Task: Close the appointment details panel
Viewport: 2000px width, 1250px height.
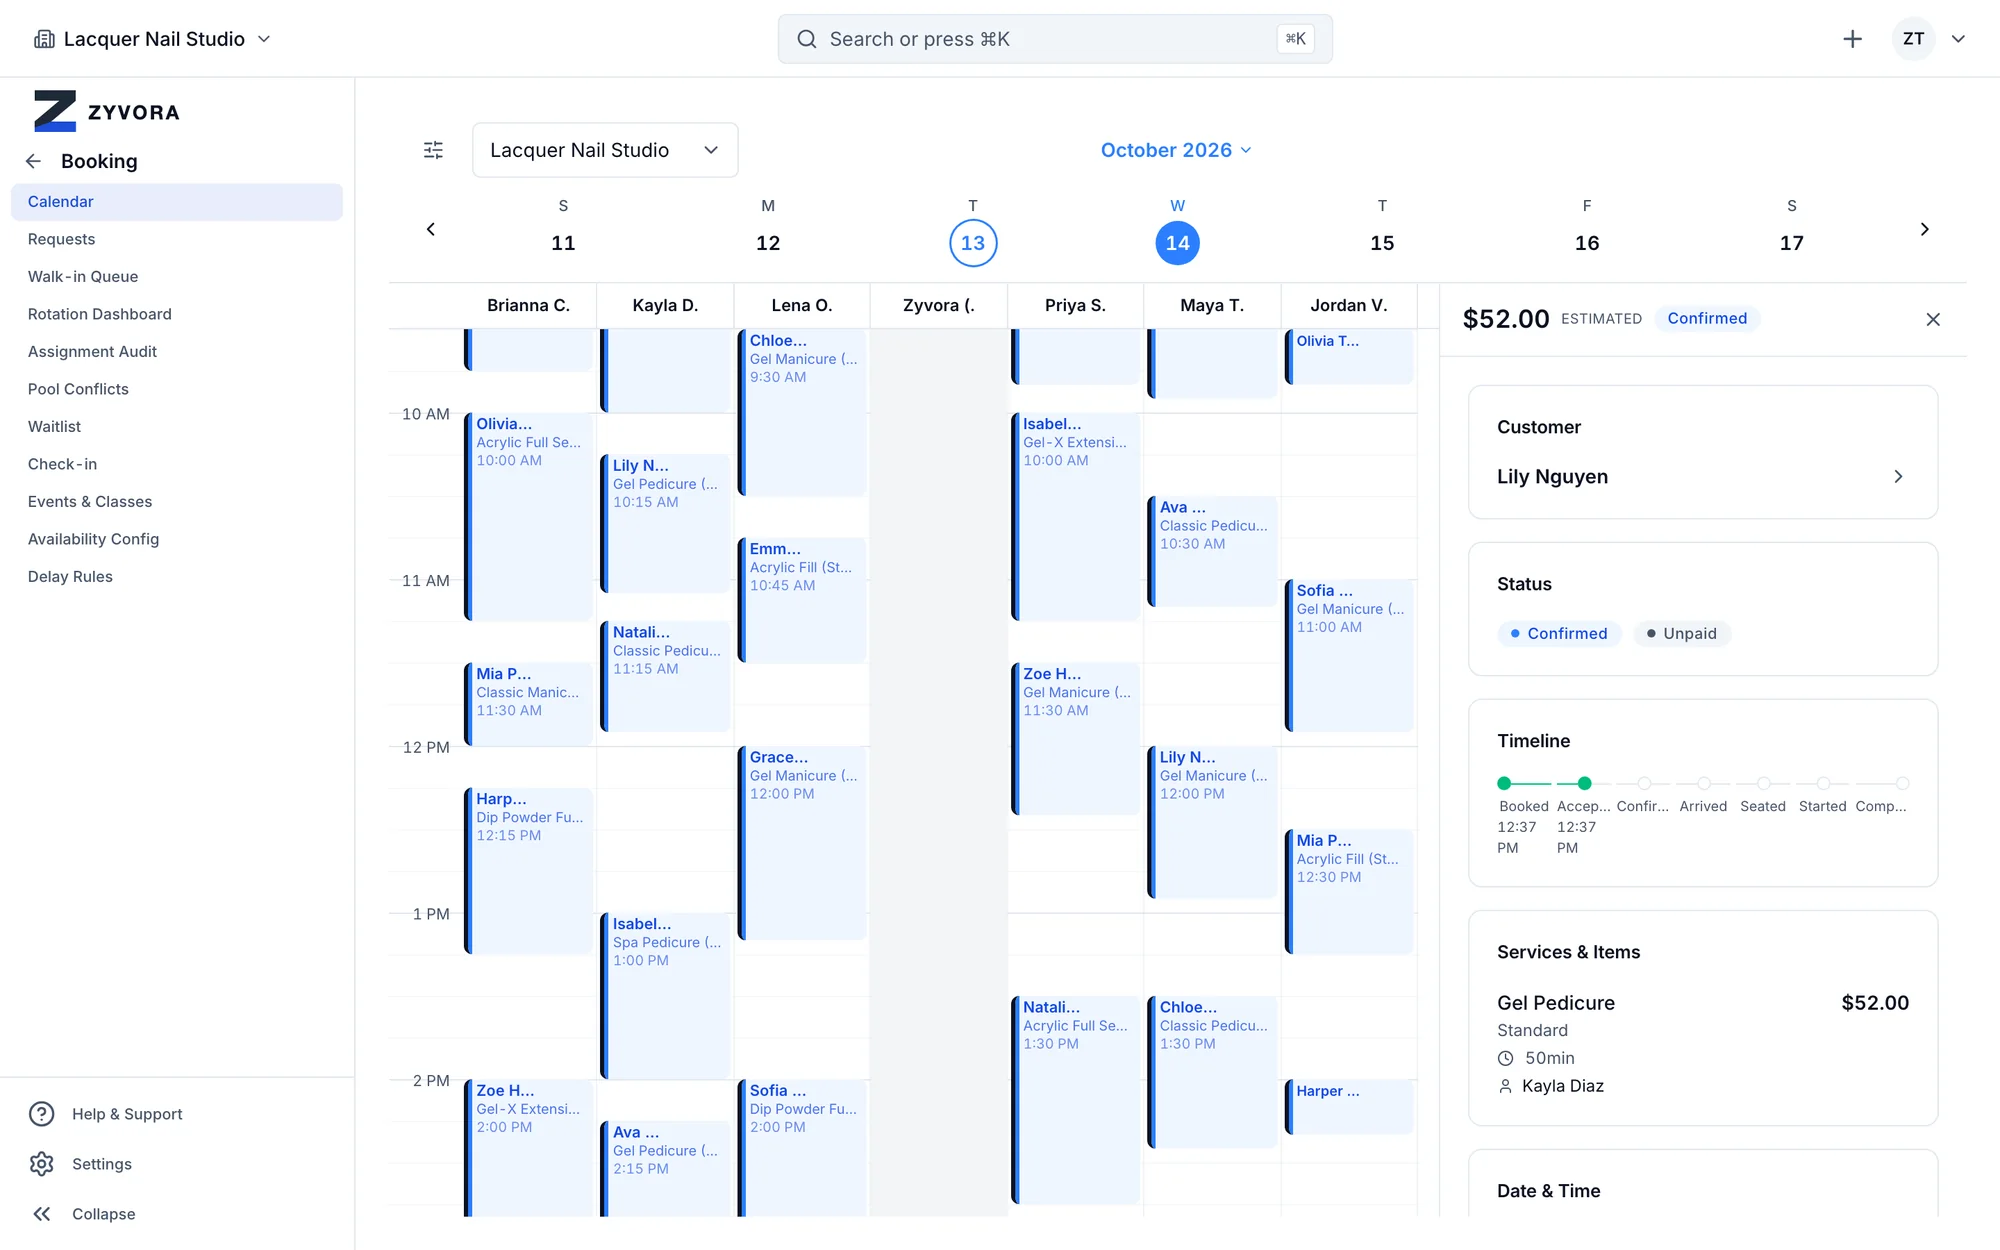Action: 1933,319
